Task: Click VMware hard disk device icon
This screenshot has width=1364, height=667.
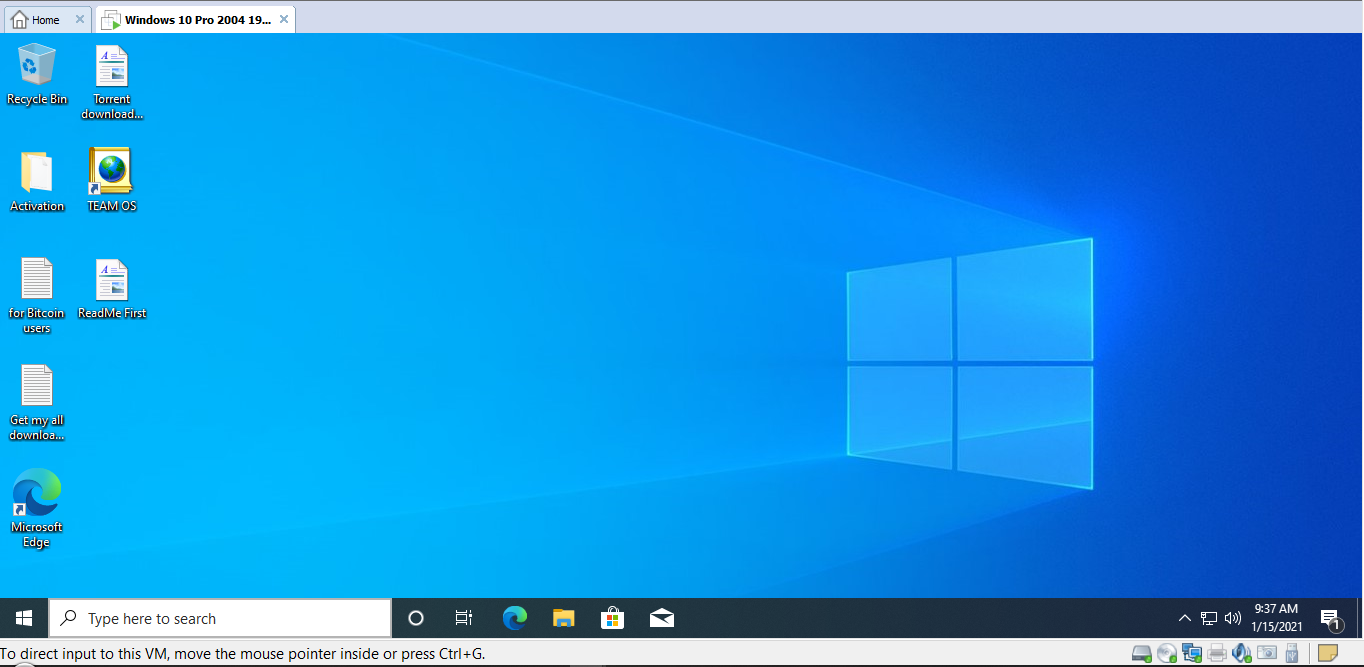Action: point(1142,653)
